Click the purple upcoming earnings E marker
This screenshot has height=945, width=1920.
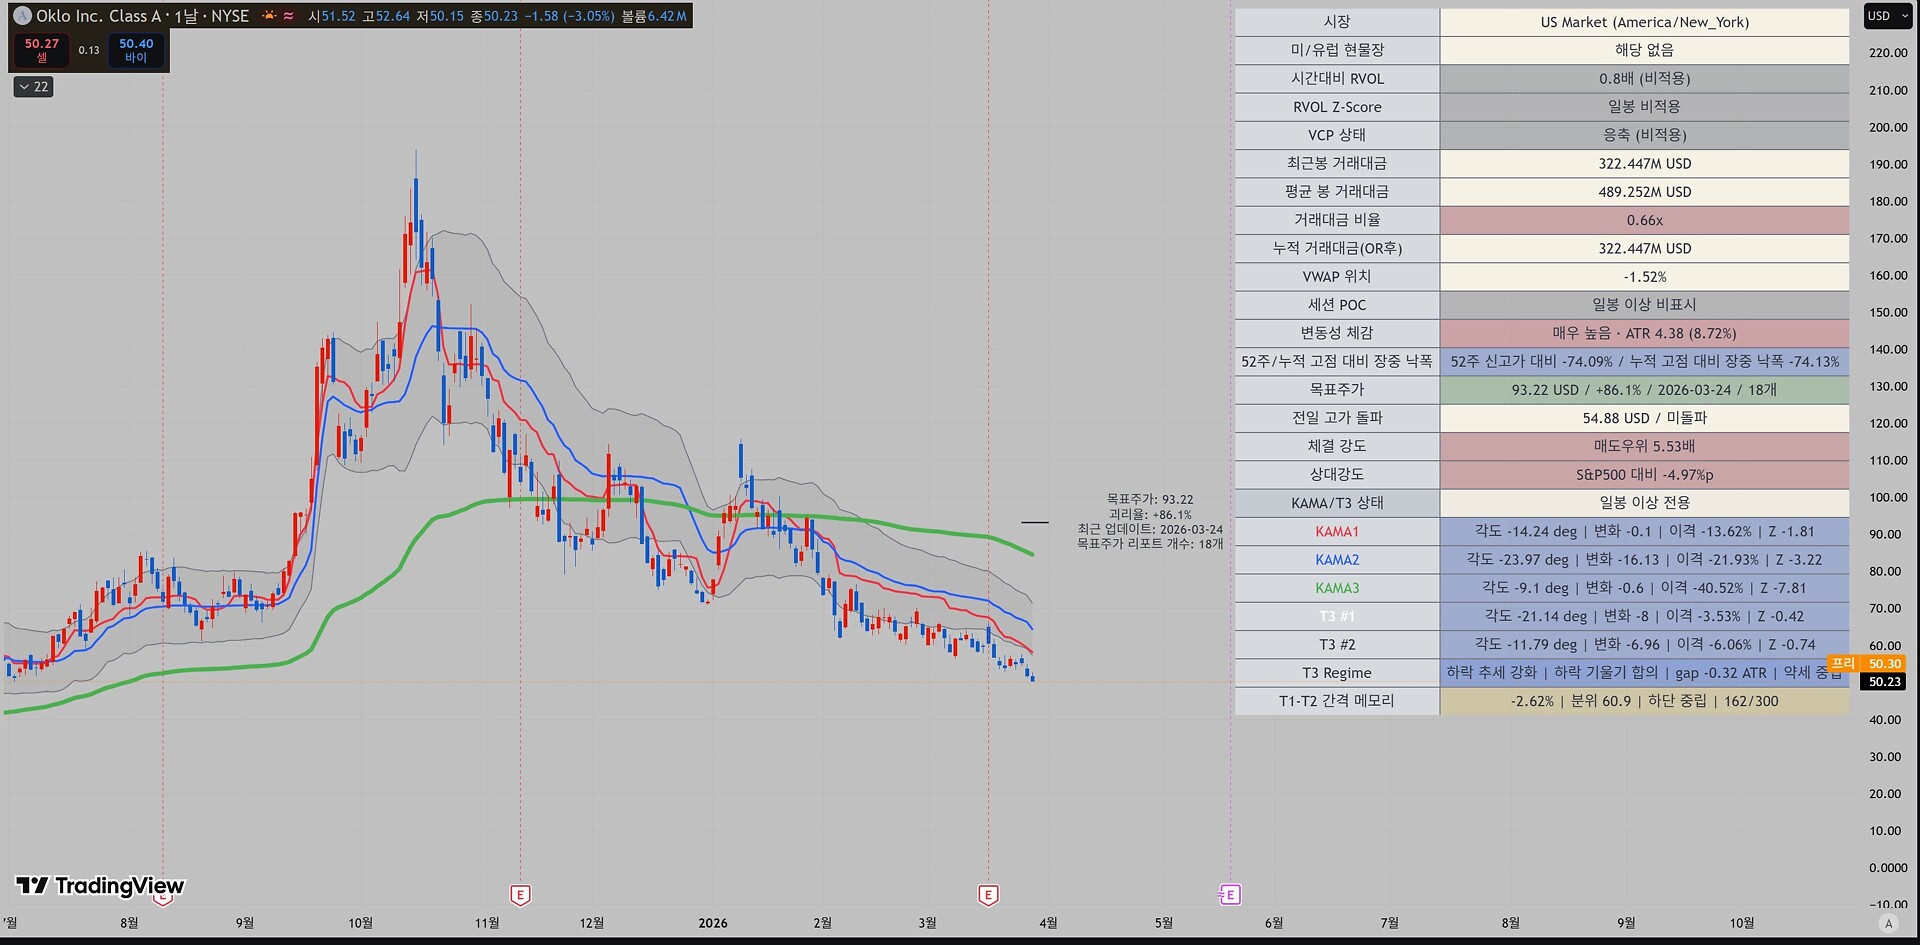[1230, 895]
